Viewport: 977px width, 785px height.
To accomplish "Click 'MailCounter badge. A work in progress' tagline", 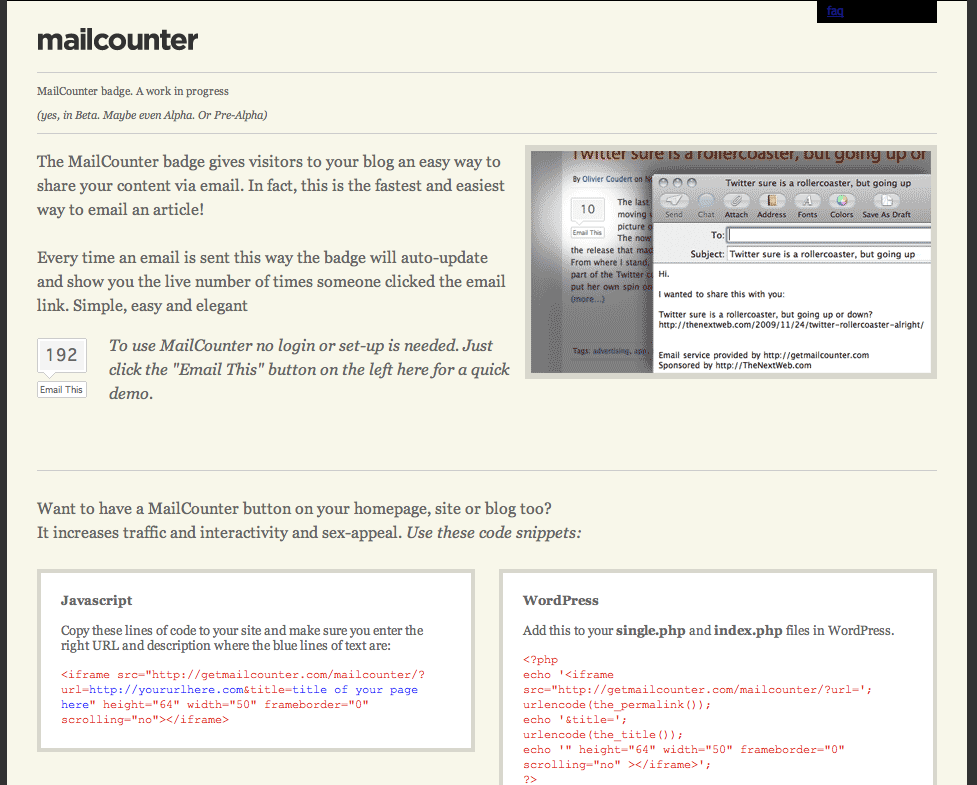I will point(133,91).
